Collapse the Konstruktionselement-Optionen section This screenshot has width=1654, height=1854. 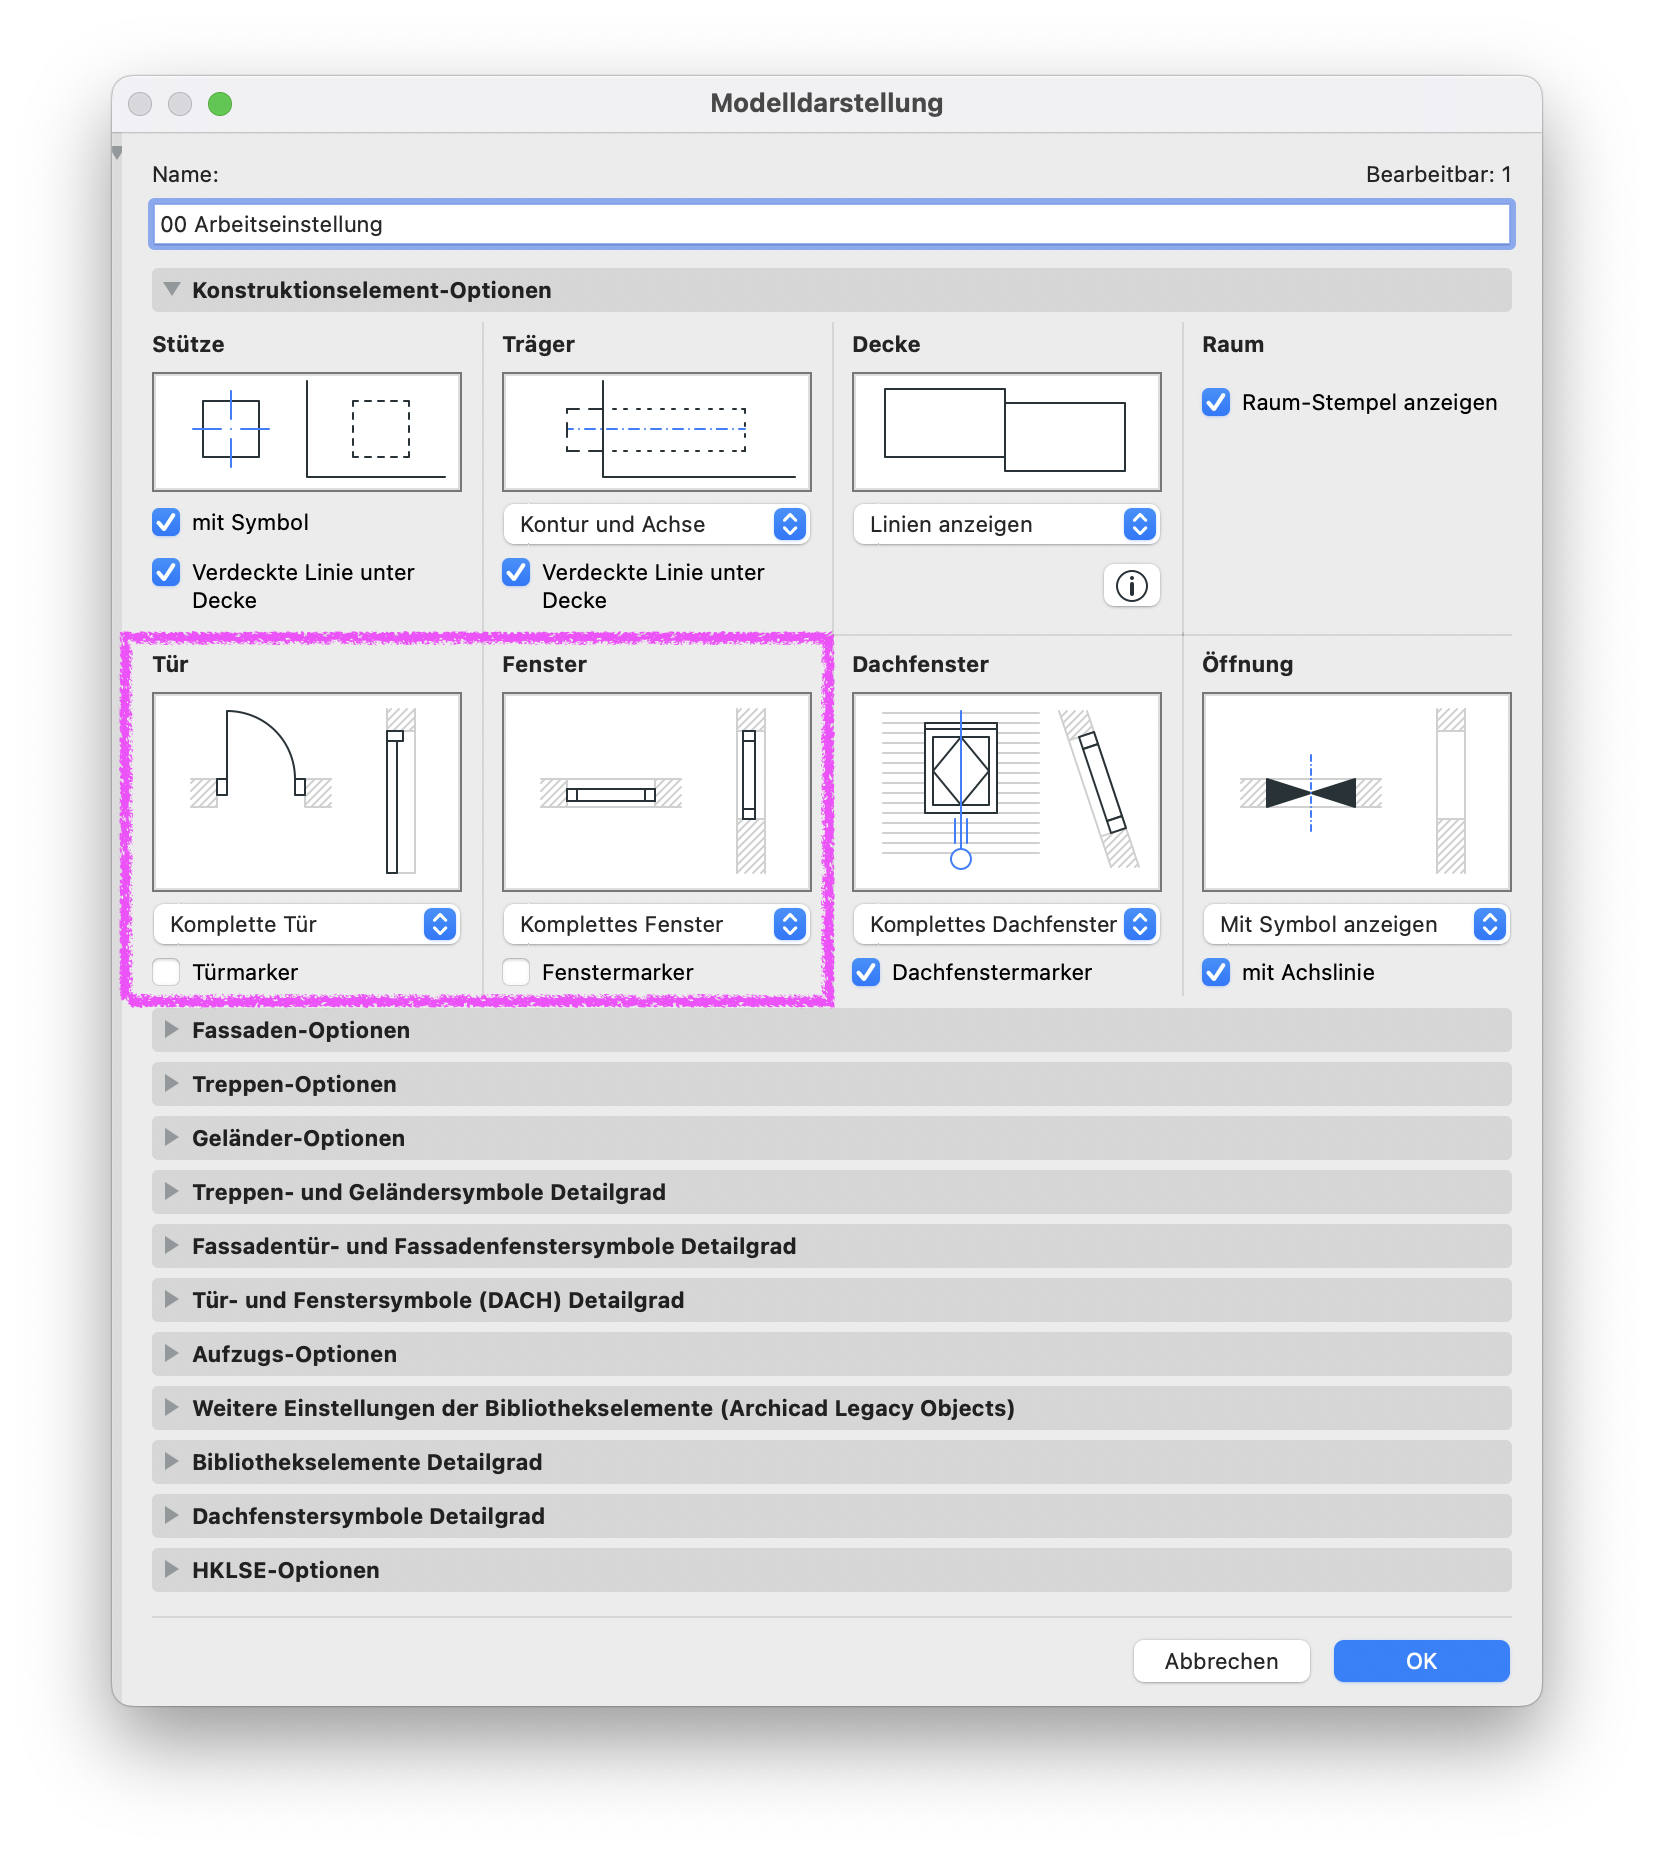(832, 290)
